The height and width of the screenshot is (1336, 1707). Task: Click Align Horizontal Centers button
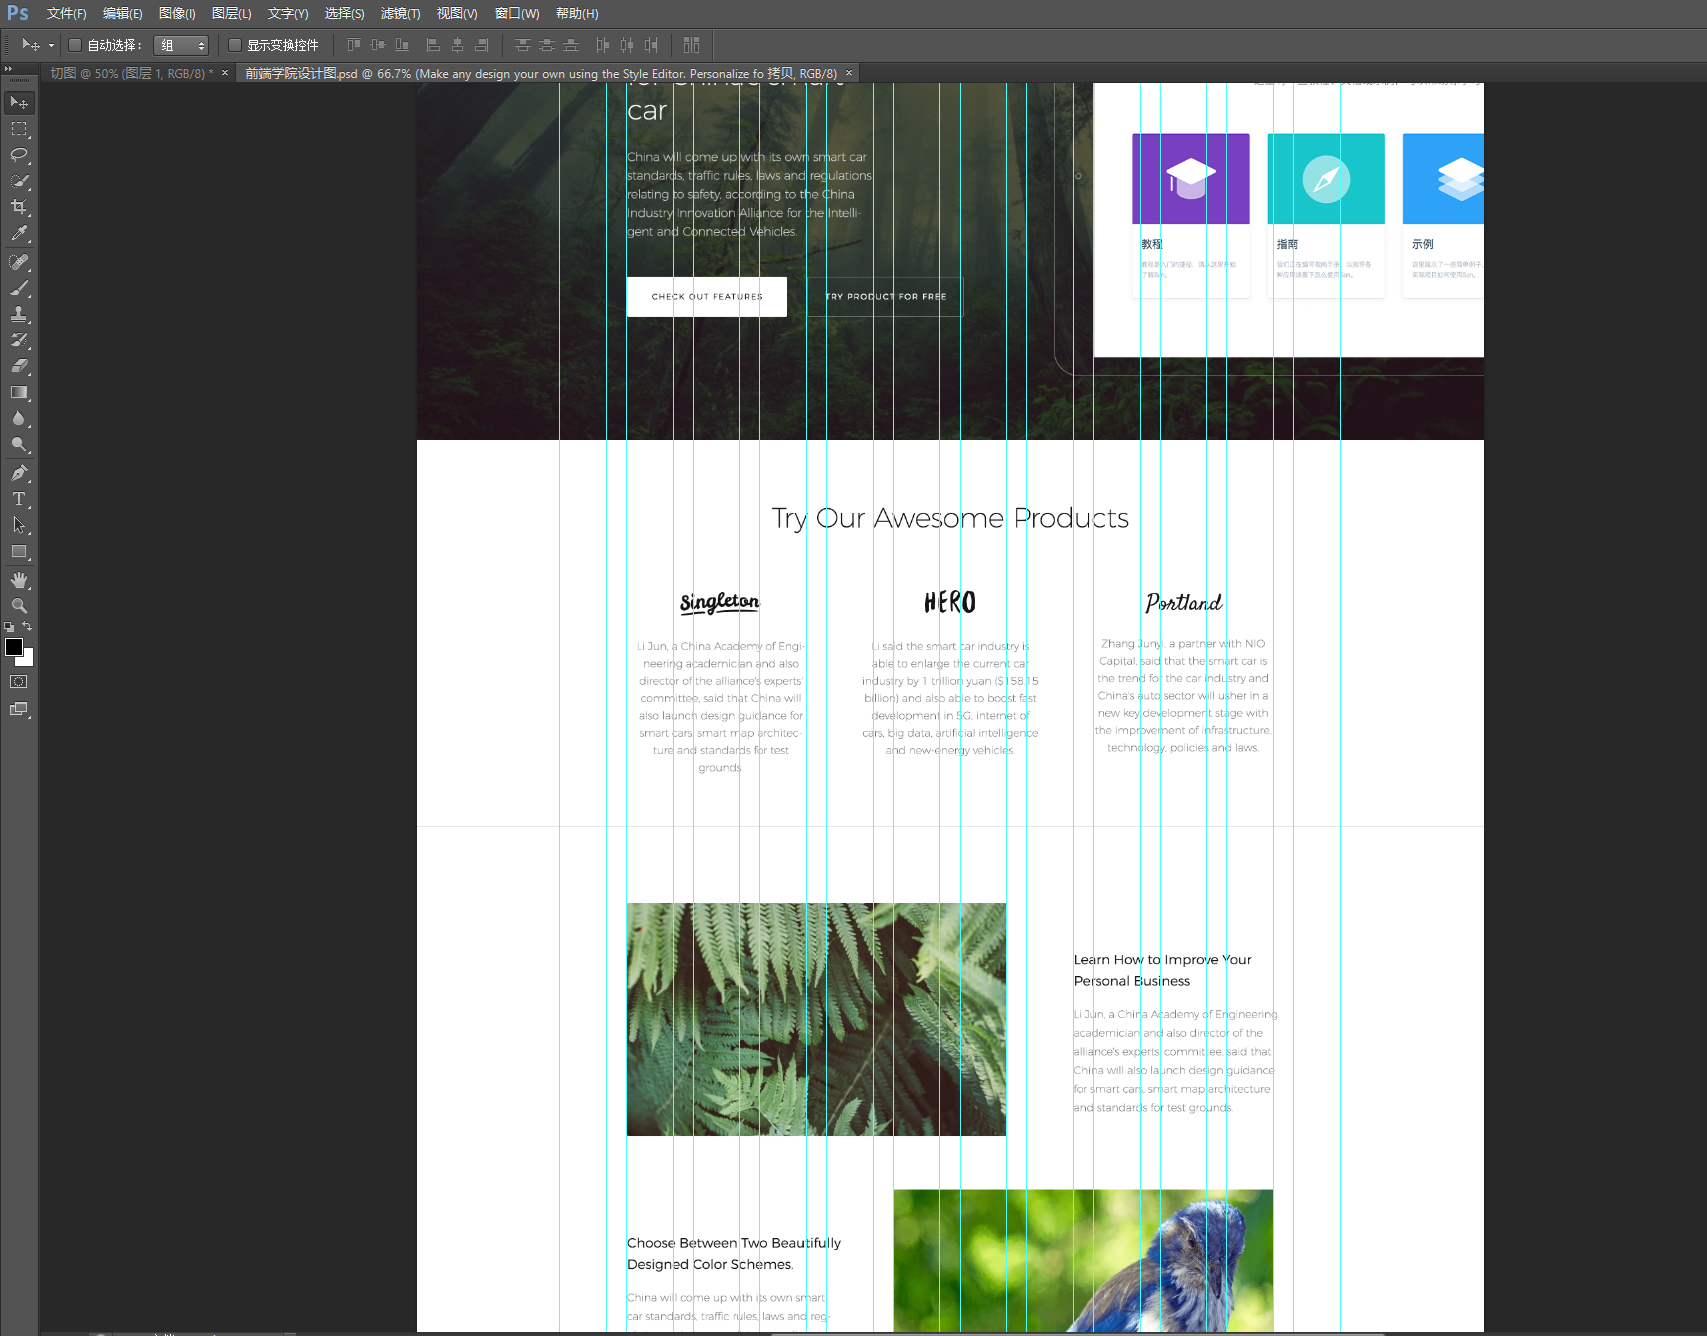[457, 45]
